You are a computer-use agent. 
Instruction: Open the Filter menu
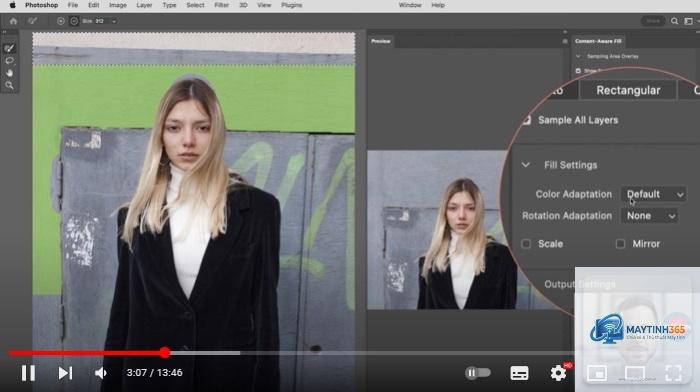[221, 5]
